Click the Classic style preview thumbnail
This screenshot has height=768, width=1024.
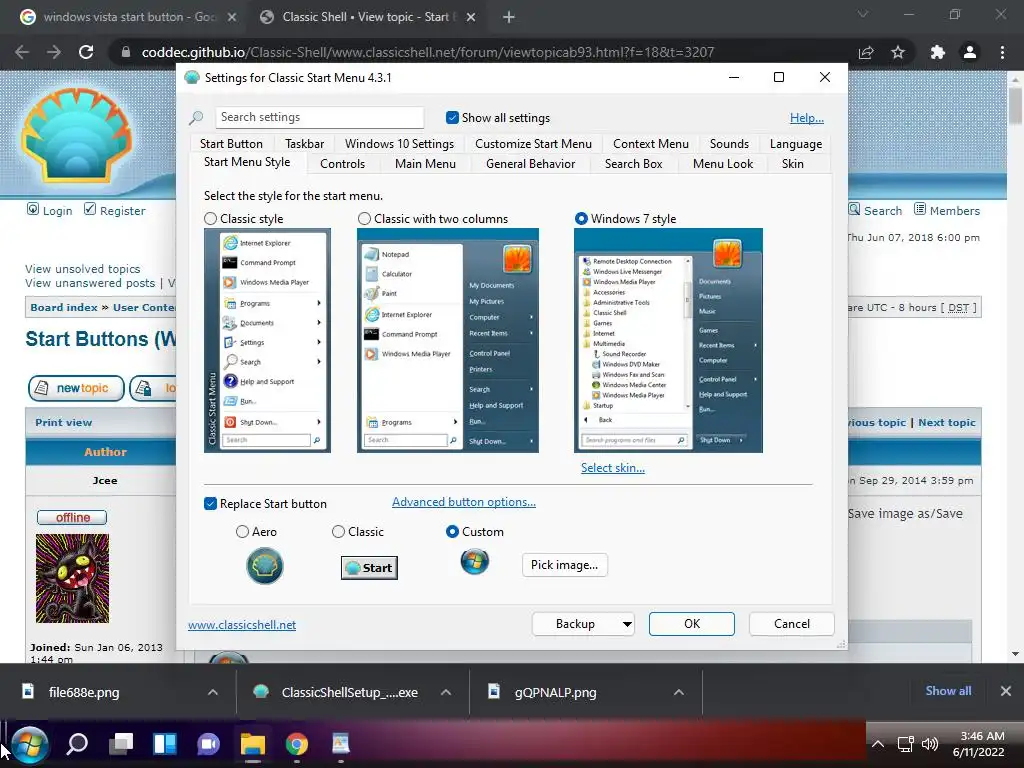[x=267, y=340]
